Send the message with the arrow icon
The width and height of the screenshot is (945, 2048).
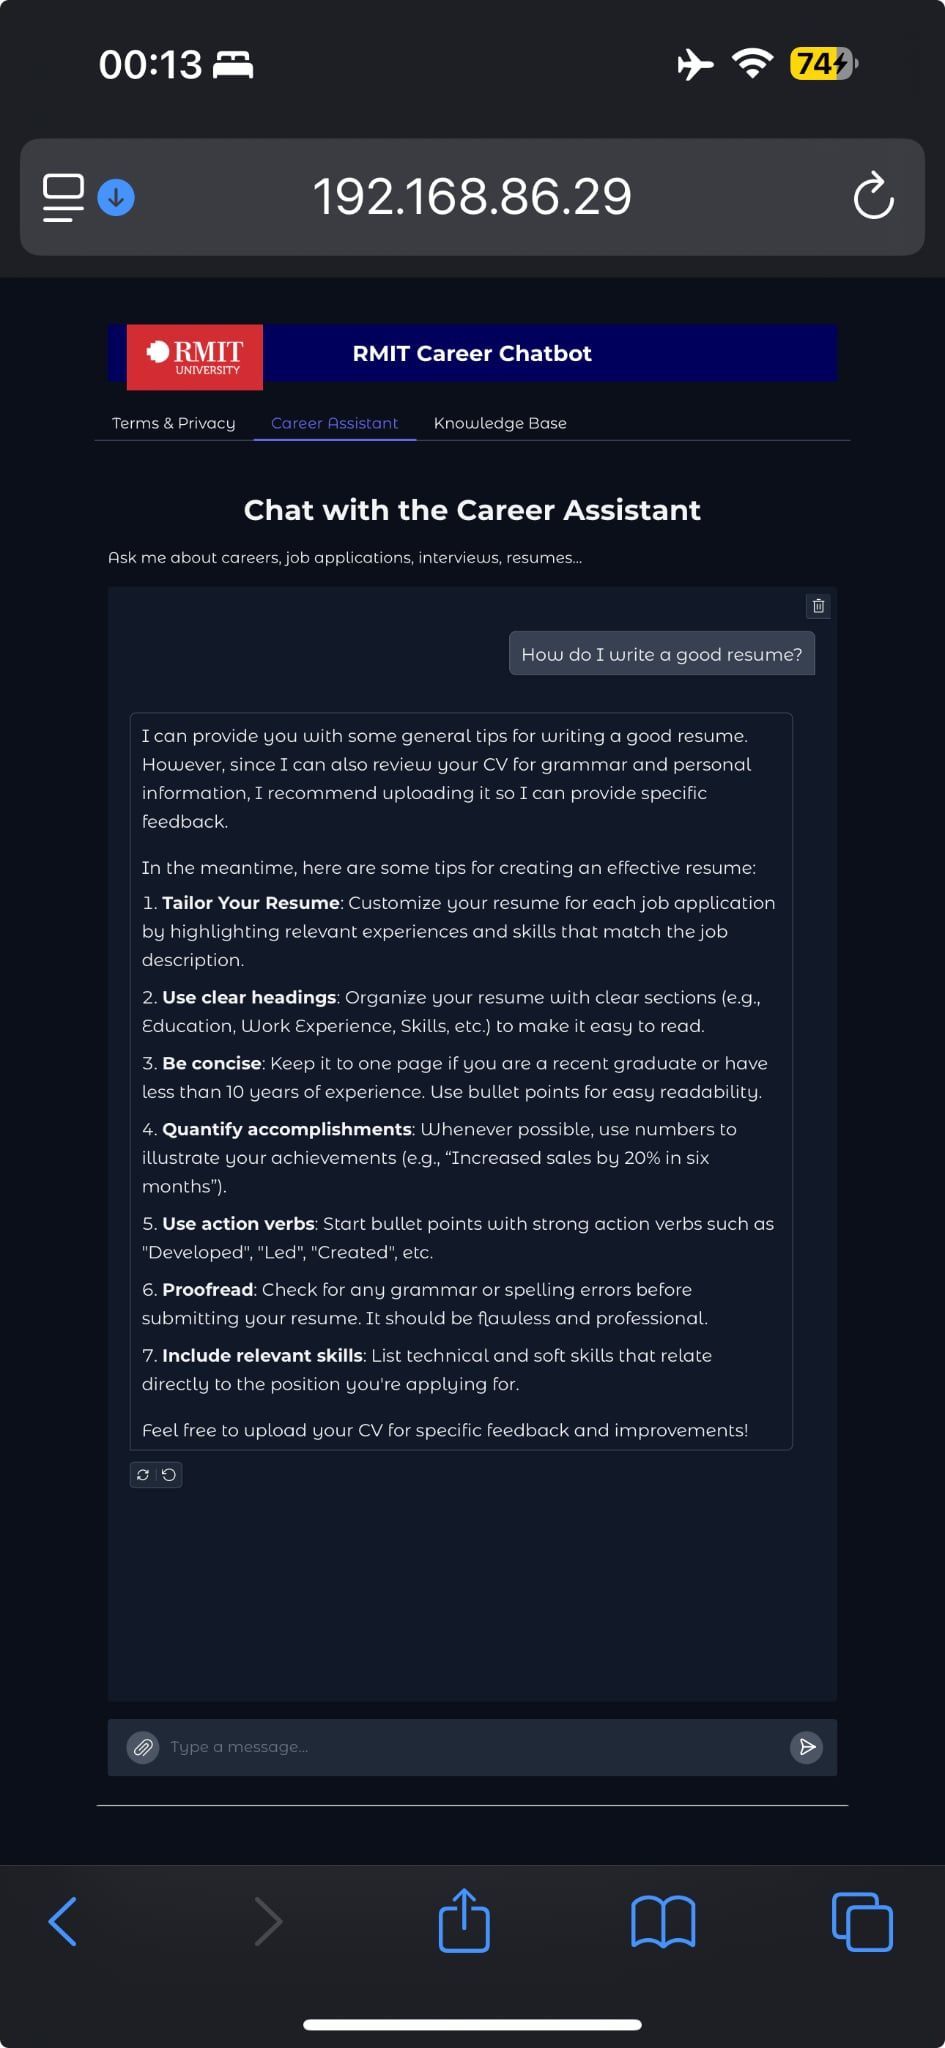coord(806,1747)
